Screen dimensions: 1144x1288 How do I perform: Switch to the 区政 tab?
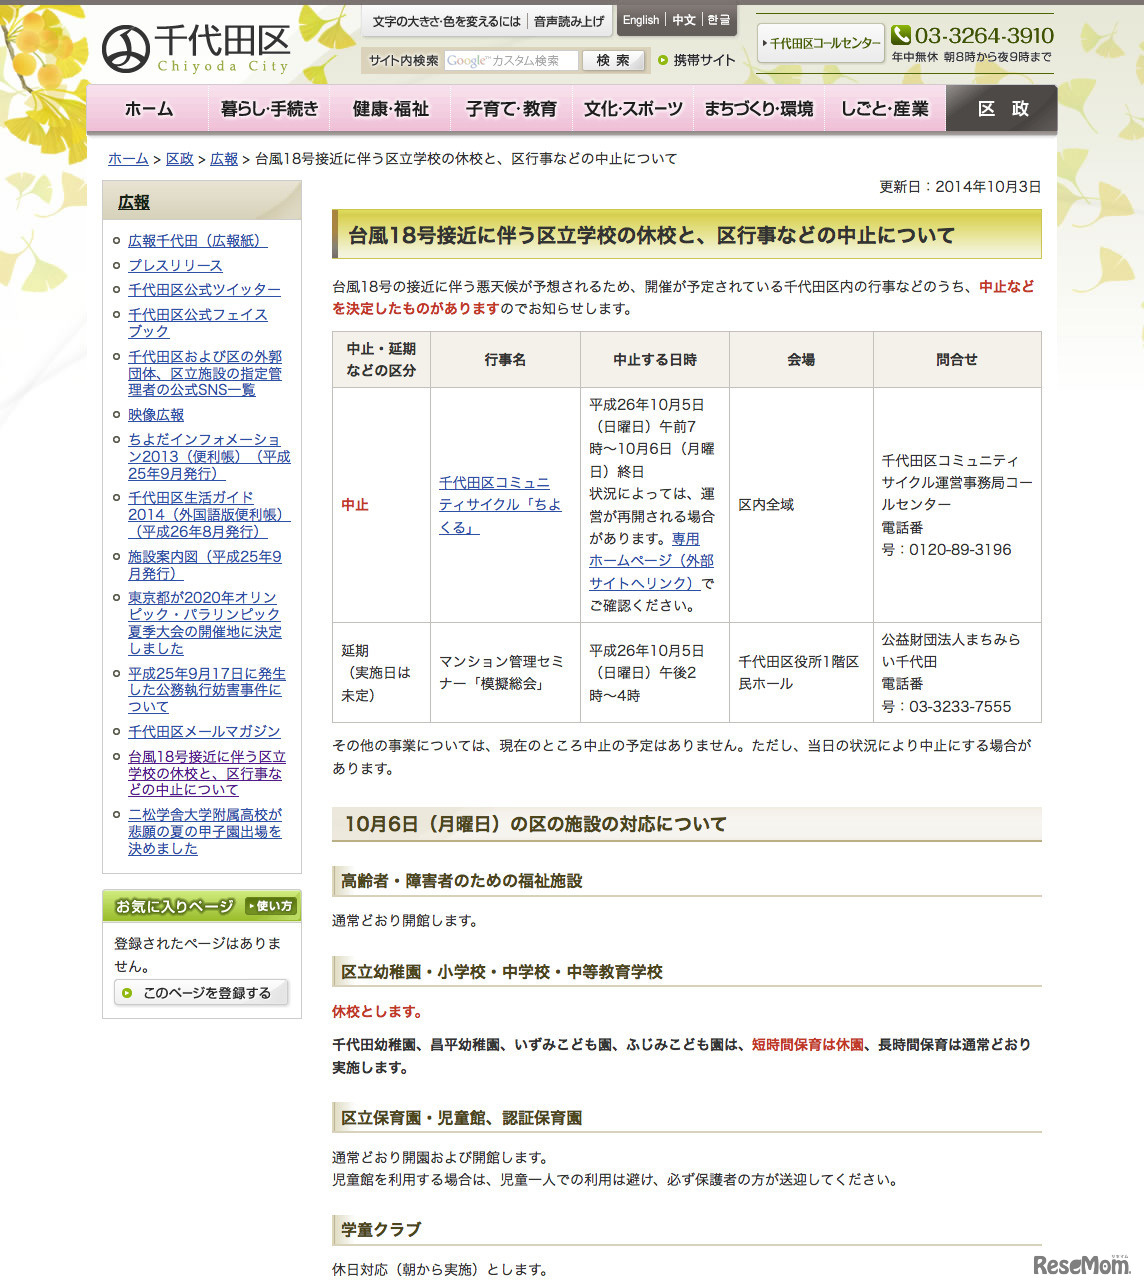click(1001, 110)
